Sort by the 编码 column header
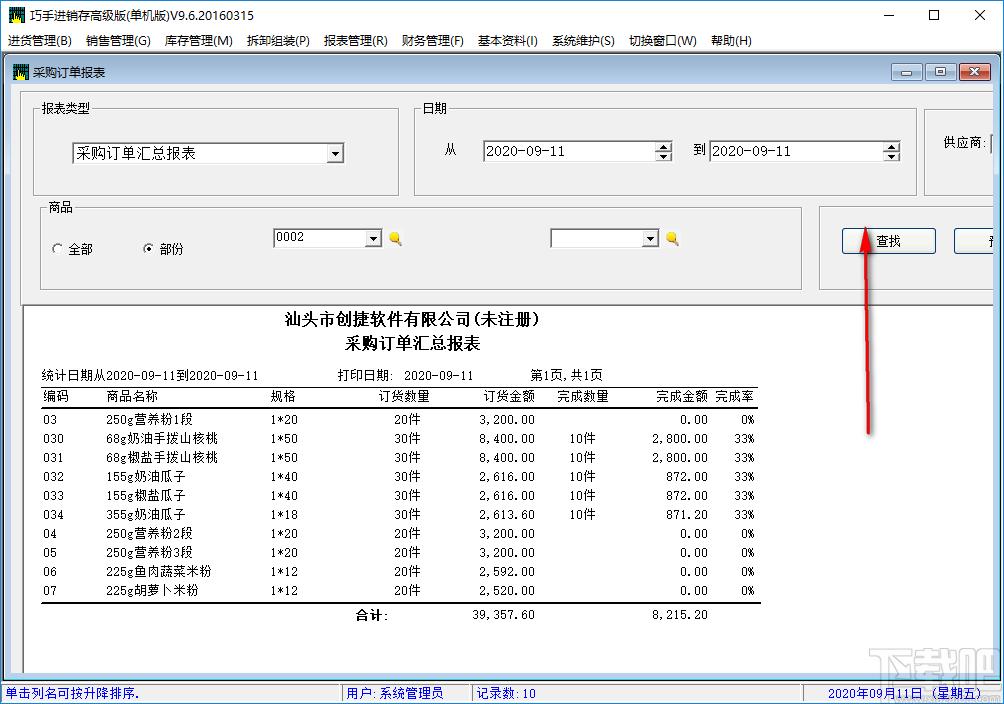The width and height of the screenshot is (1004, 704). [x=56, y=397]
